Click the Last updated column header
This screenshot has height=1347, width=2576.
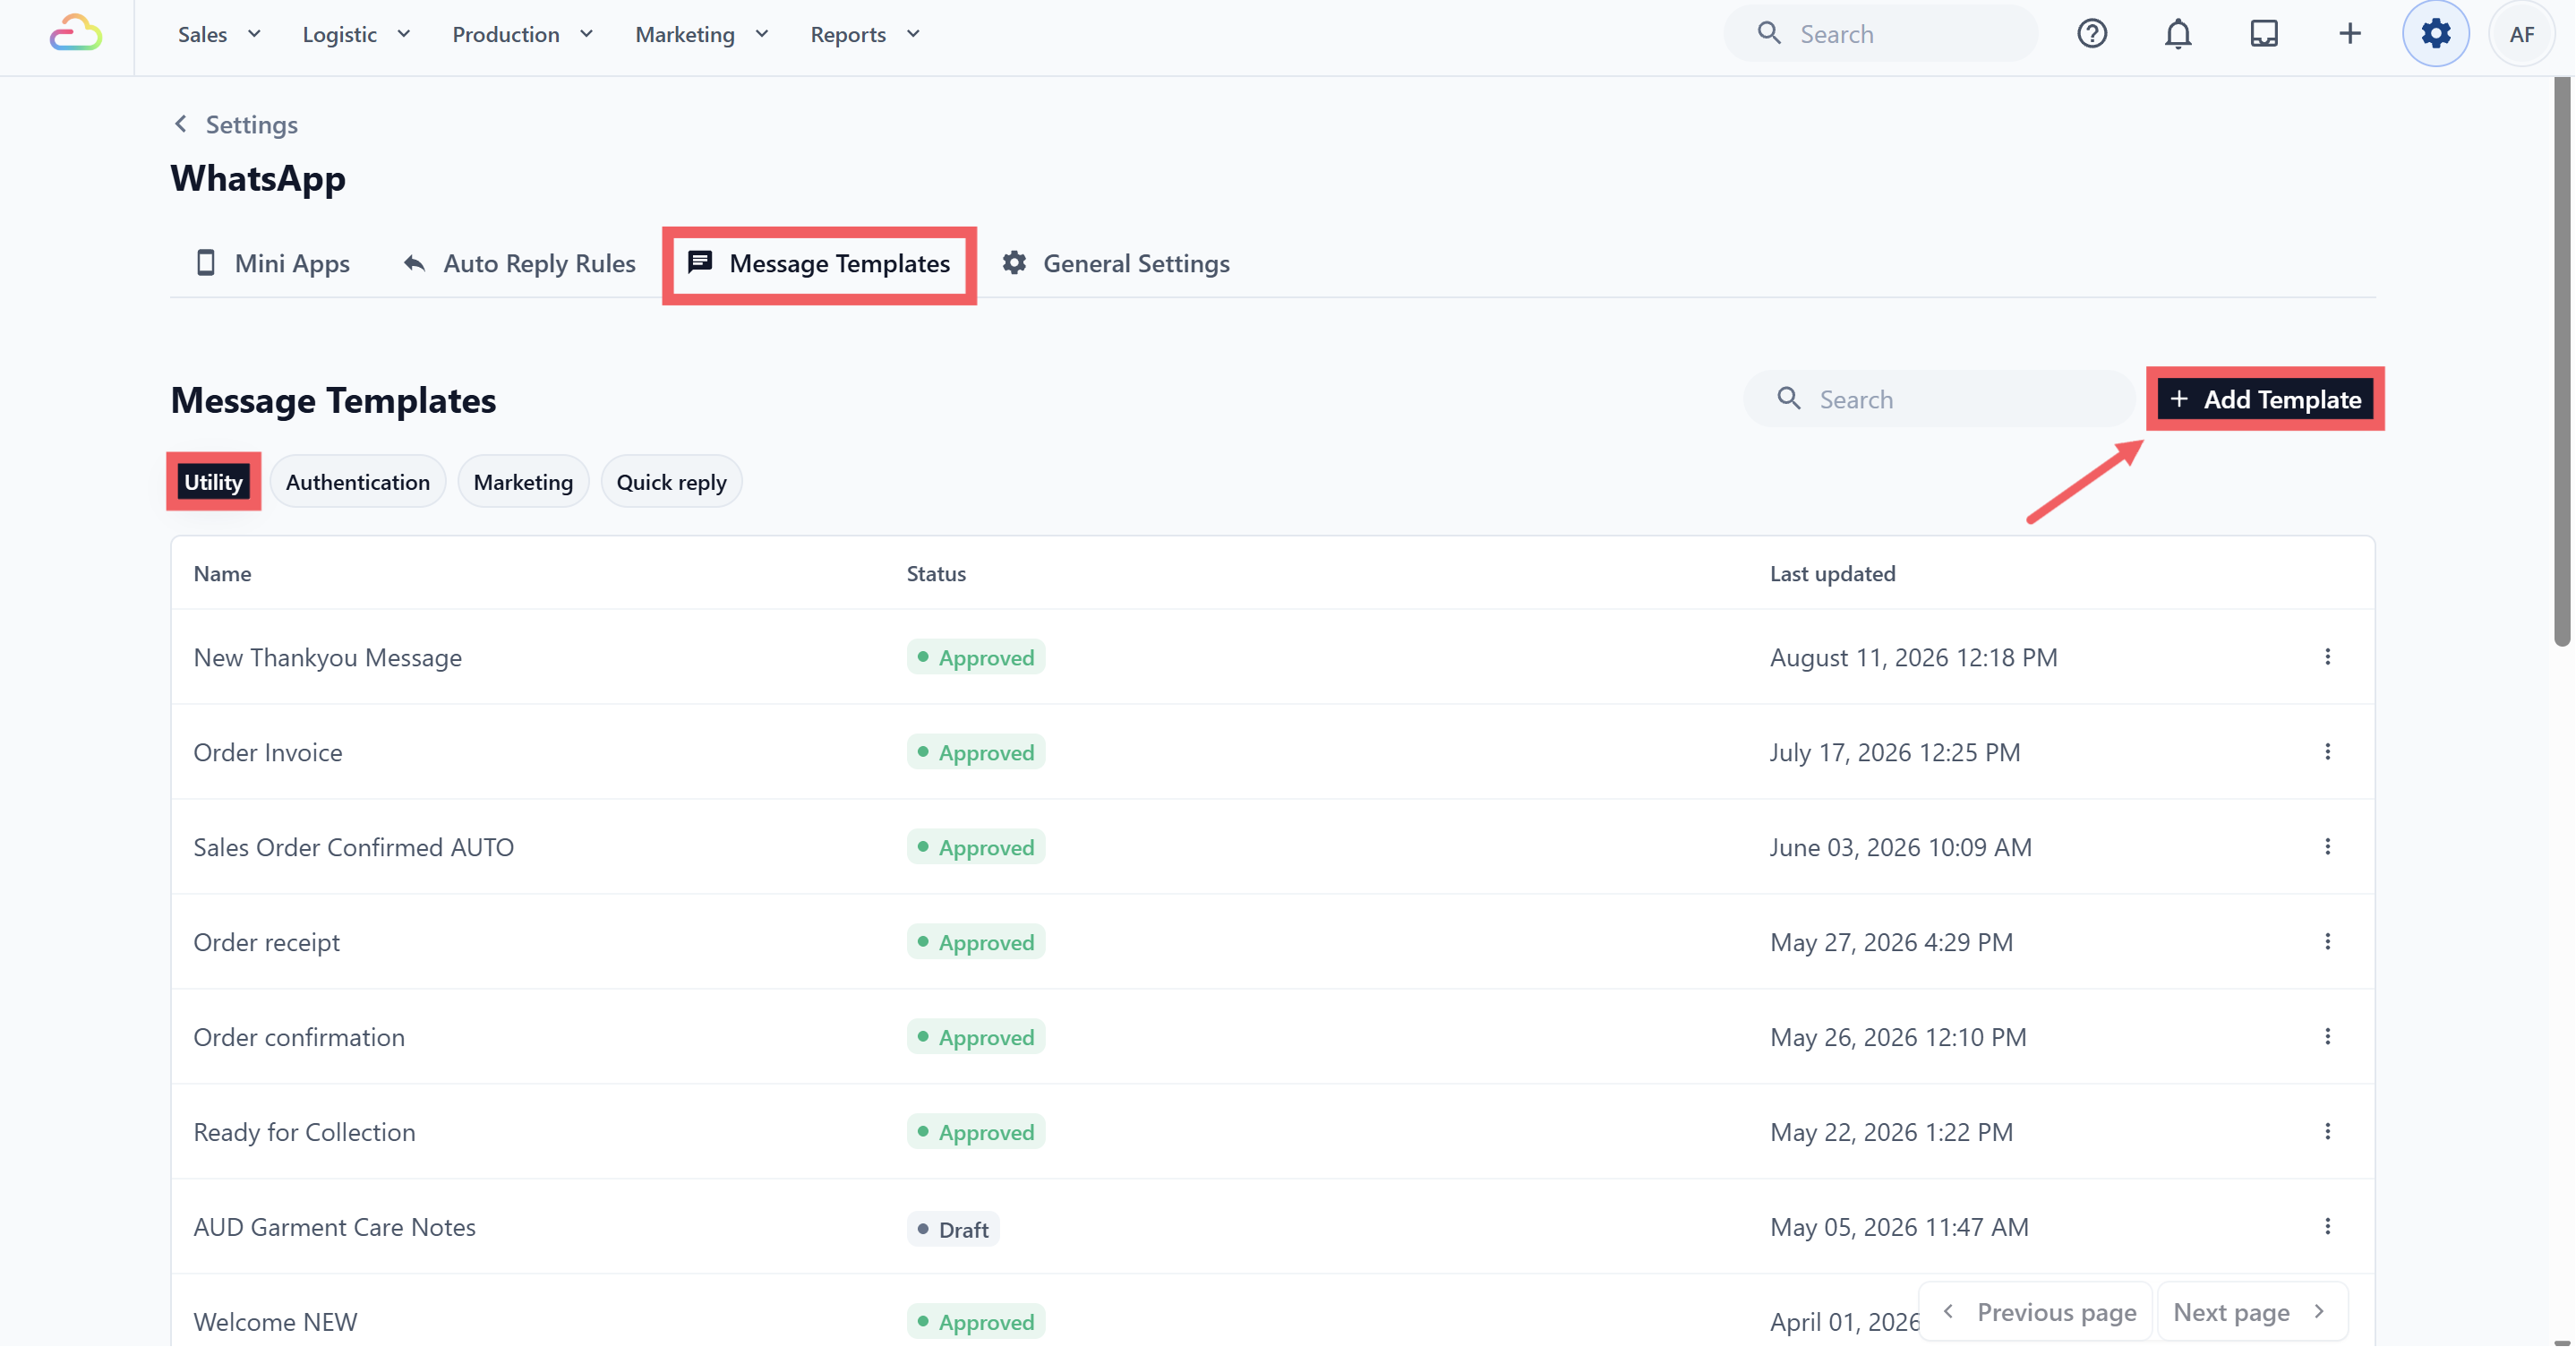1832,574
